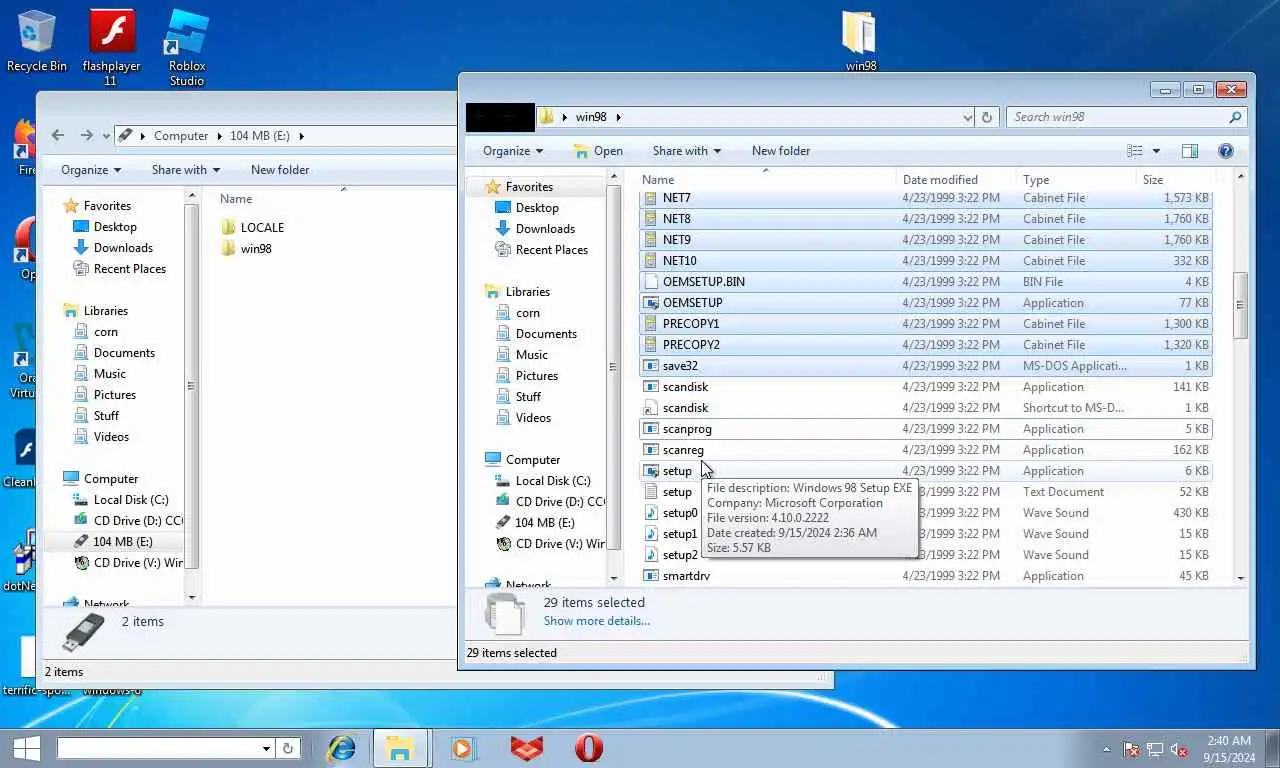
Task: Select the scanreg application row
Action: [x=926, y=450]
